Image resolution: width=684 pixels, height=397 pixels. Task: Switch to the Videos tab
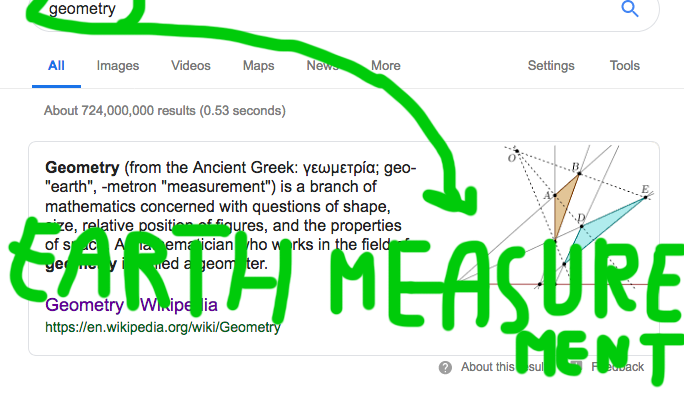point(191,65)
